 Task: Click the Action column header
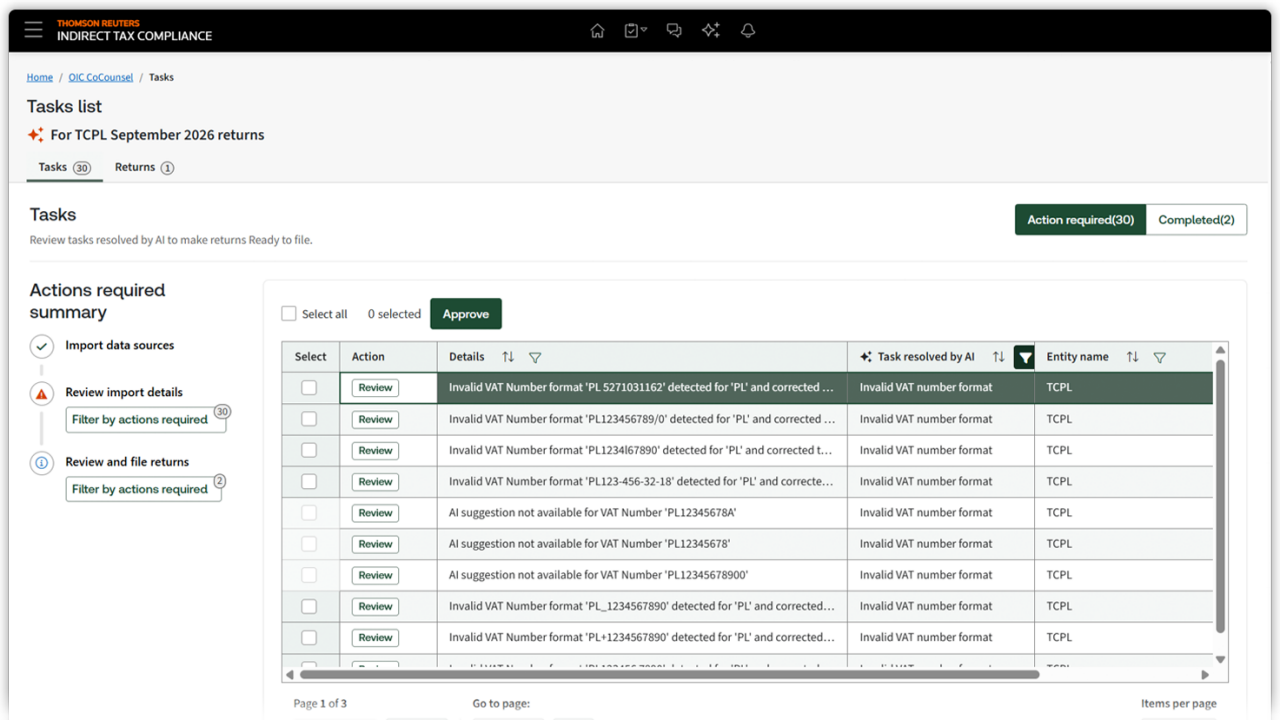[388, 357]
